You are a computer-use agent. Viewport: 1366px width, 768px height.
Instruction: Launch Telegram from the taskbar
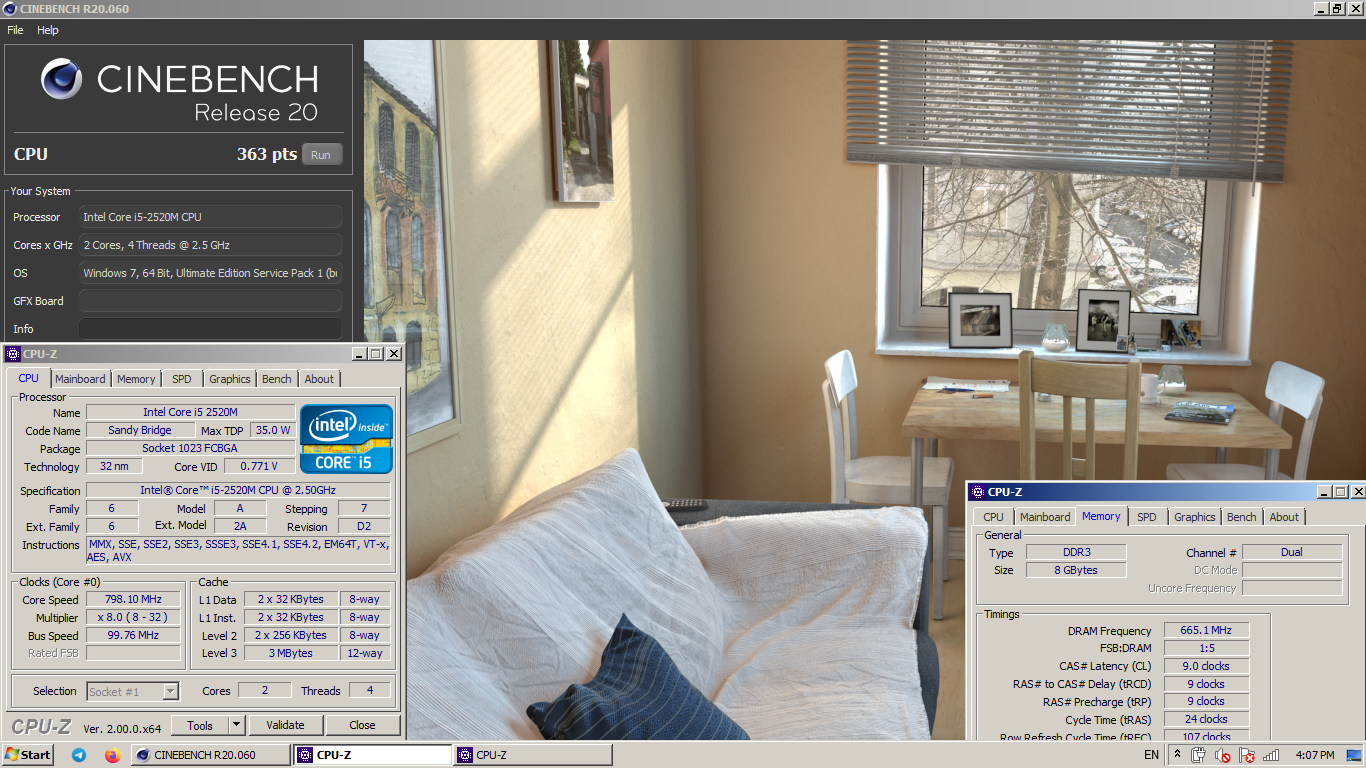[79, 755]
